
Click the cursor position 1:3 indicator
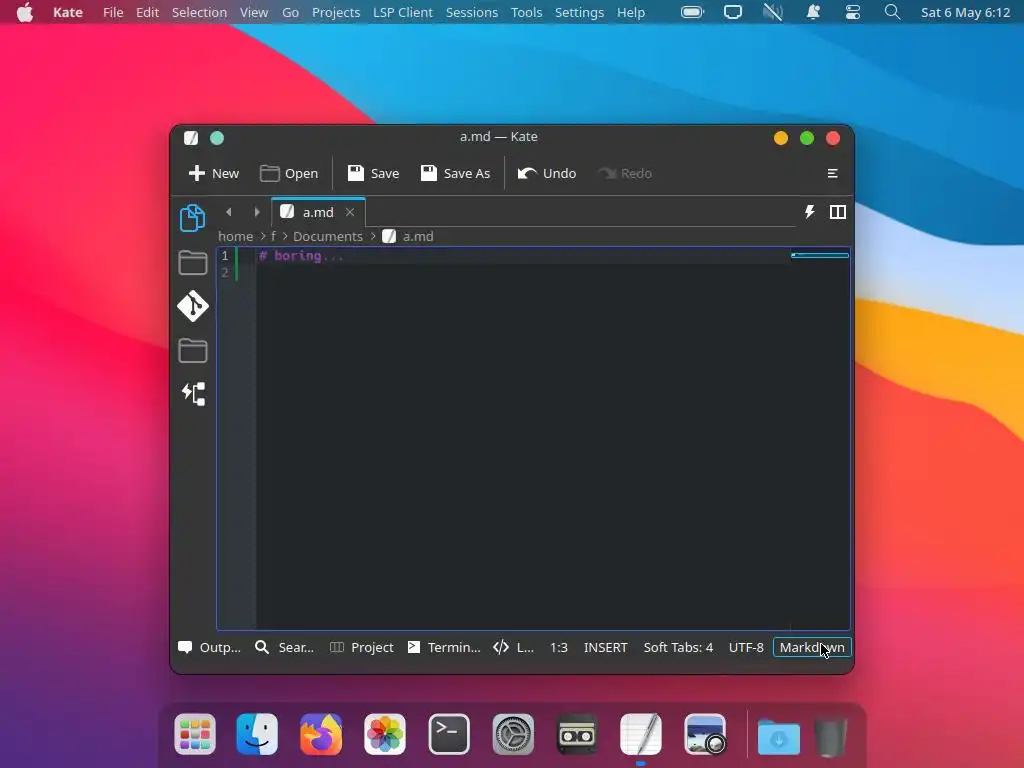click(558, 647)
